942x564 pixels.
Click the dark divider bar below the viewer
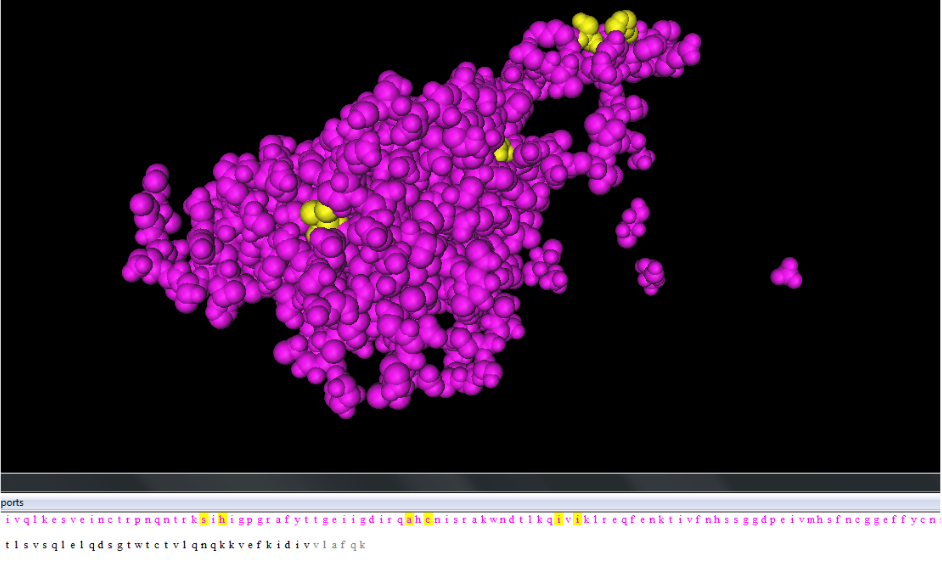pyautogui.click(x=470, y=483)
